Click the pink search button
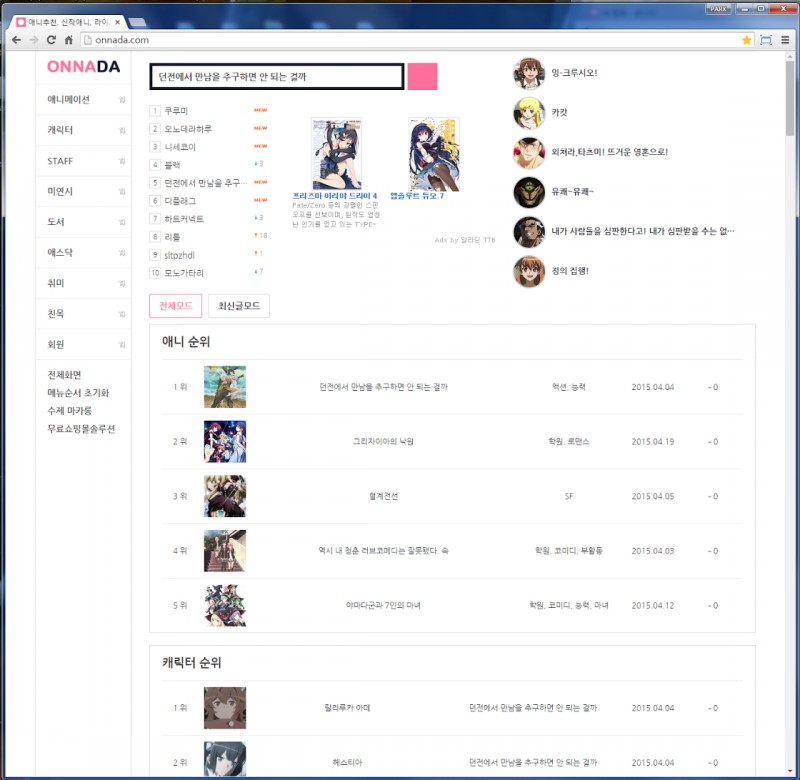800x780 pixels. [x=422, y=77]
